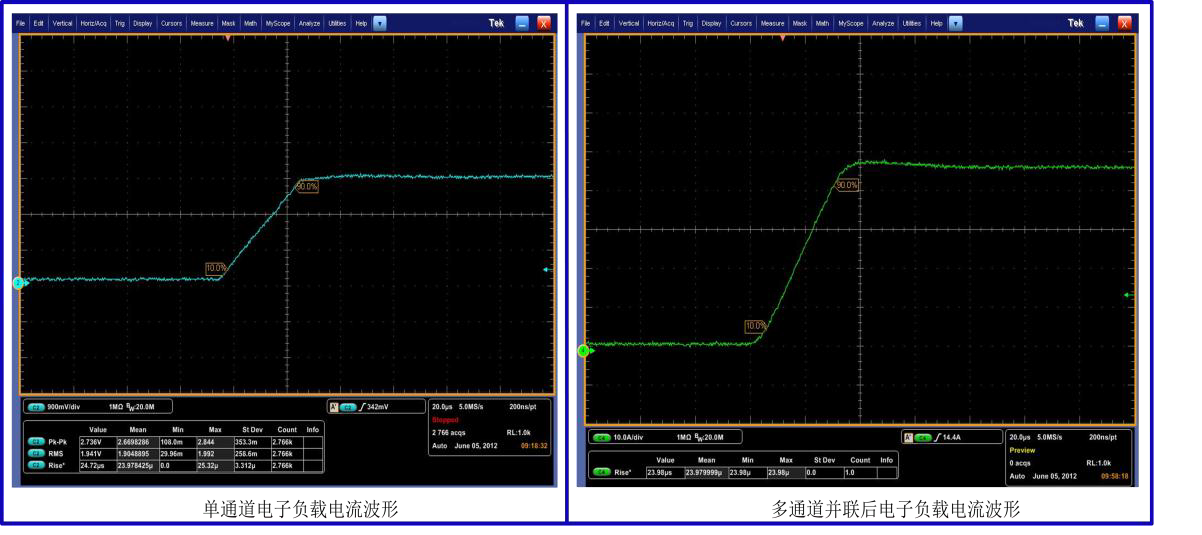This screenshot has height=535, width=1202.
Task: Open the dropdown arrow after Help in the right window
Action: pos(954,23)
